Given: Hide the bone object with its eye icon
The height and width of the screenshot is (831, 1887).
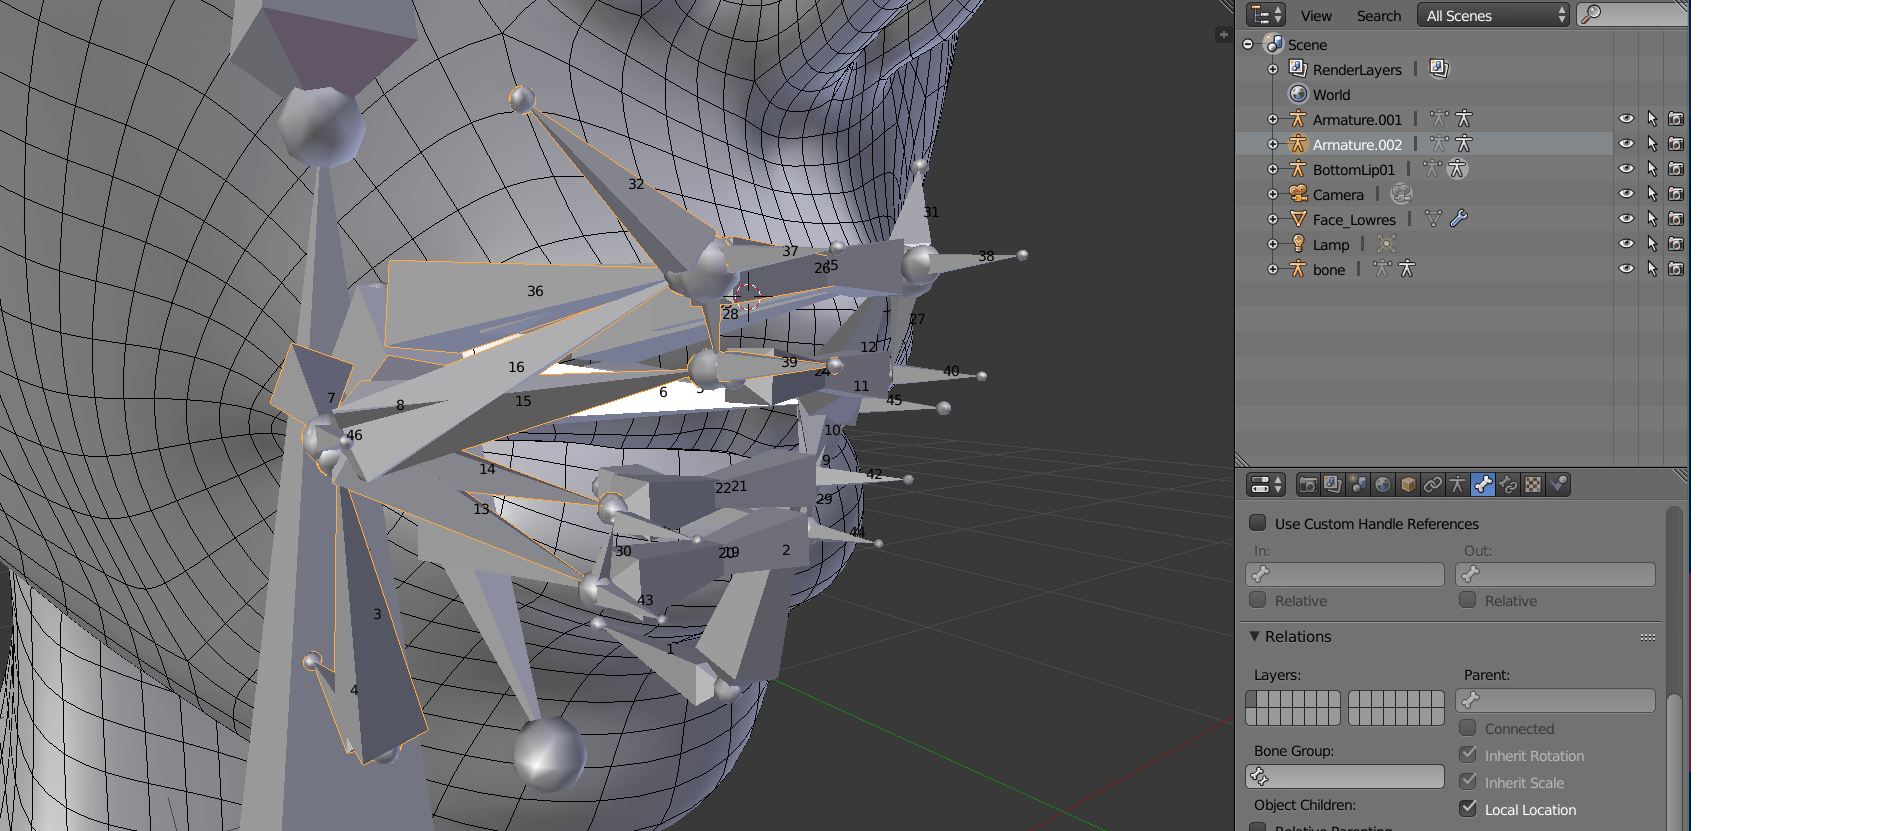Looking at the screenshot, I should pos(1626,269).
